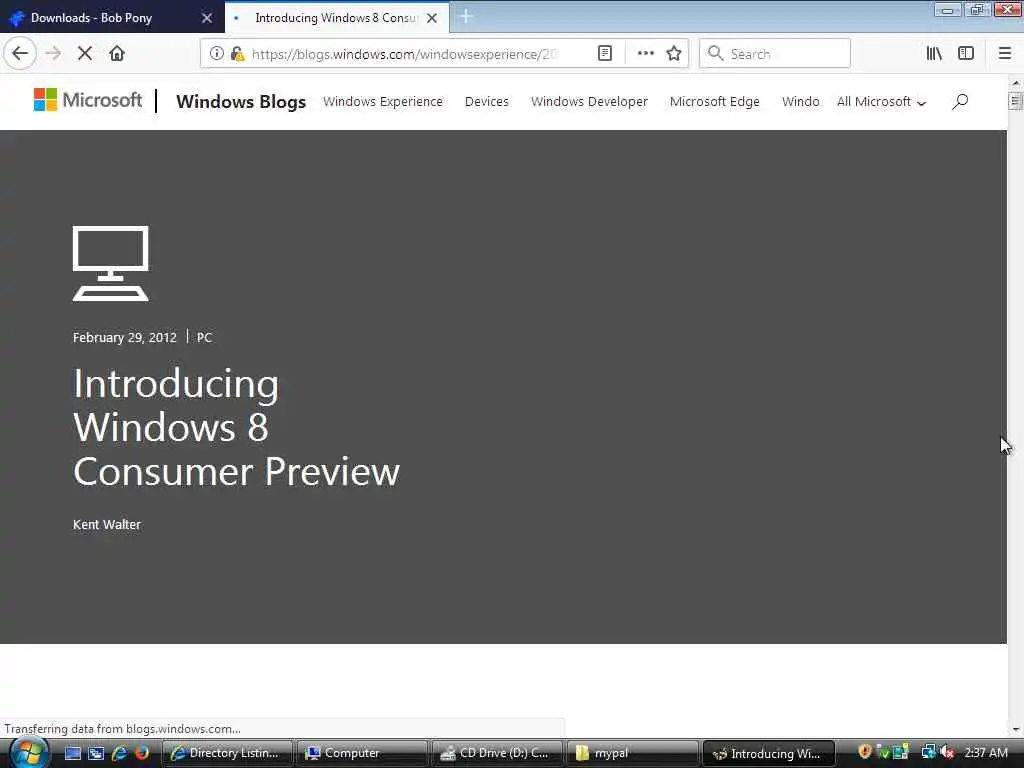Click the vertical scrollbar thumb
This screenshot has width=1024, height=768.
point(1016,101)
